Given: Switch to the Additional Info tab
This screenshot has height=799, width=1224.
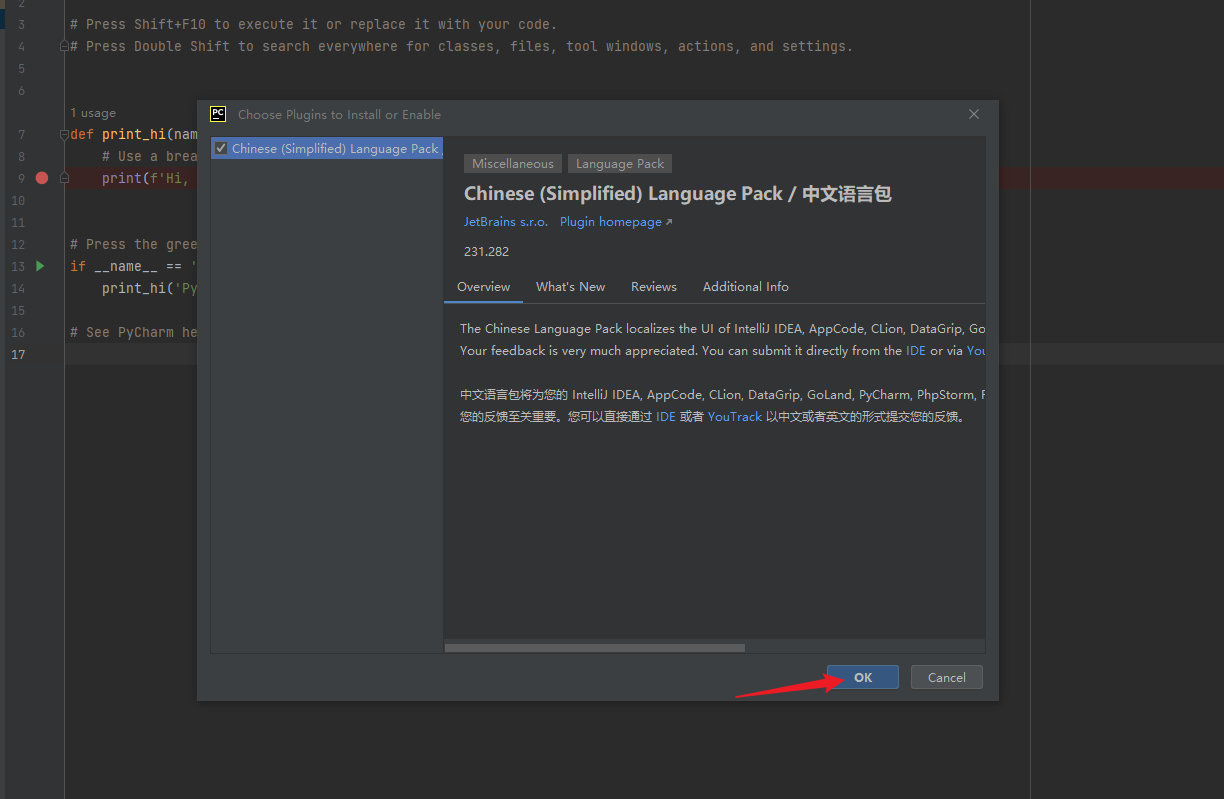Looking at the screenshot, I should [746, 287].
